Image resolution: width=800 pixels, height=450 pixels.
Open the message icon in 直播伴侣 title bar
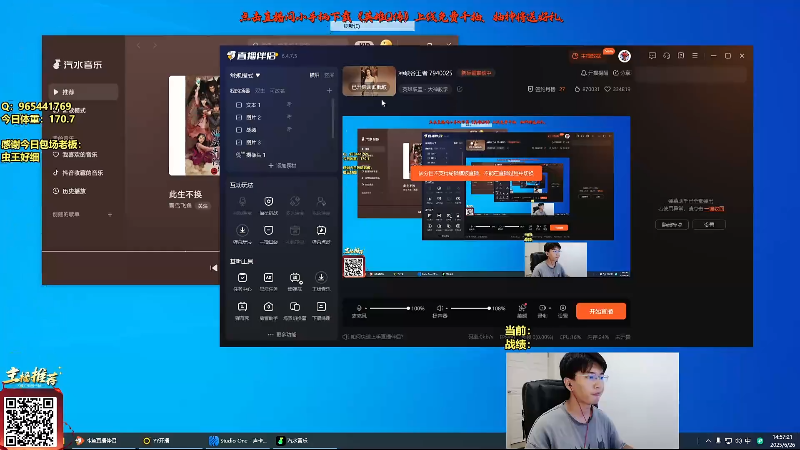pos(652,56)
